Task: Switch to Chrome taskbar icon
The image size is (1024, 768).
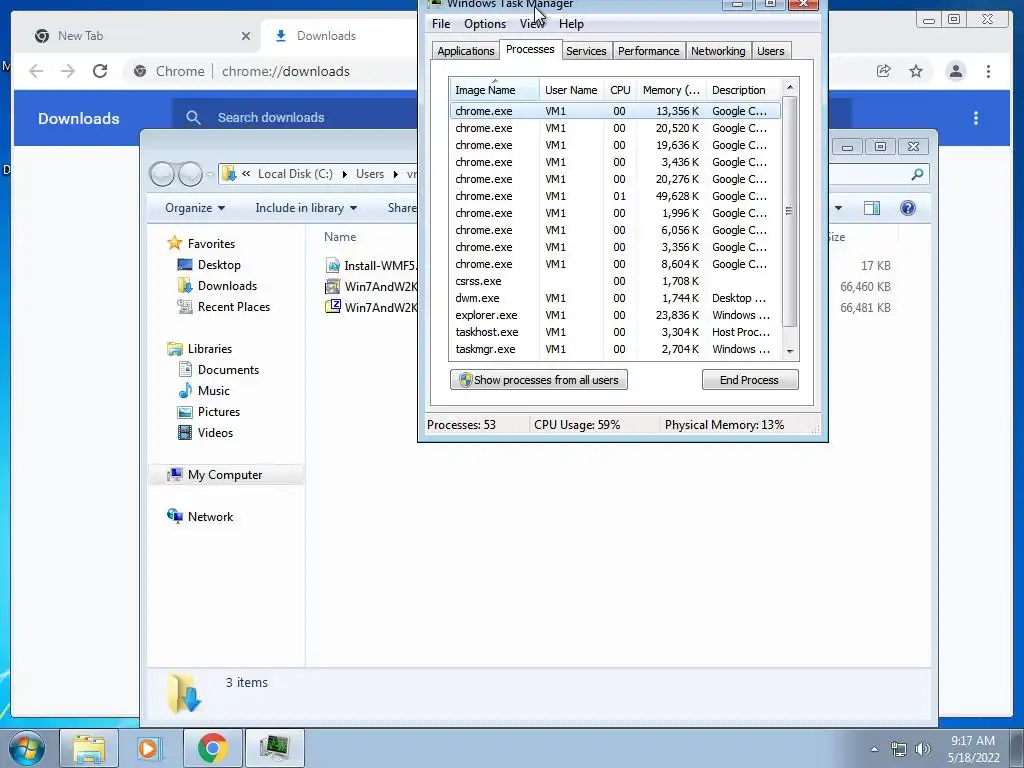Action: 212,748
